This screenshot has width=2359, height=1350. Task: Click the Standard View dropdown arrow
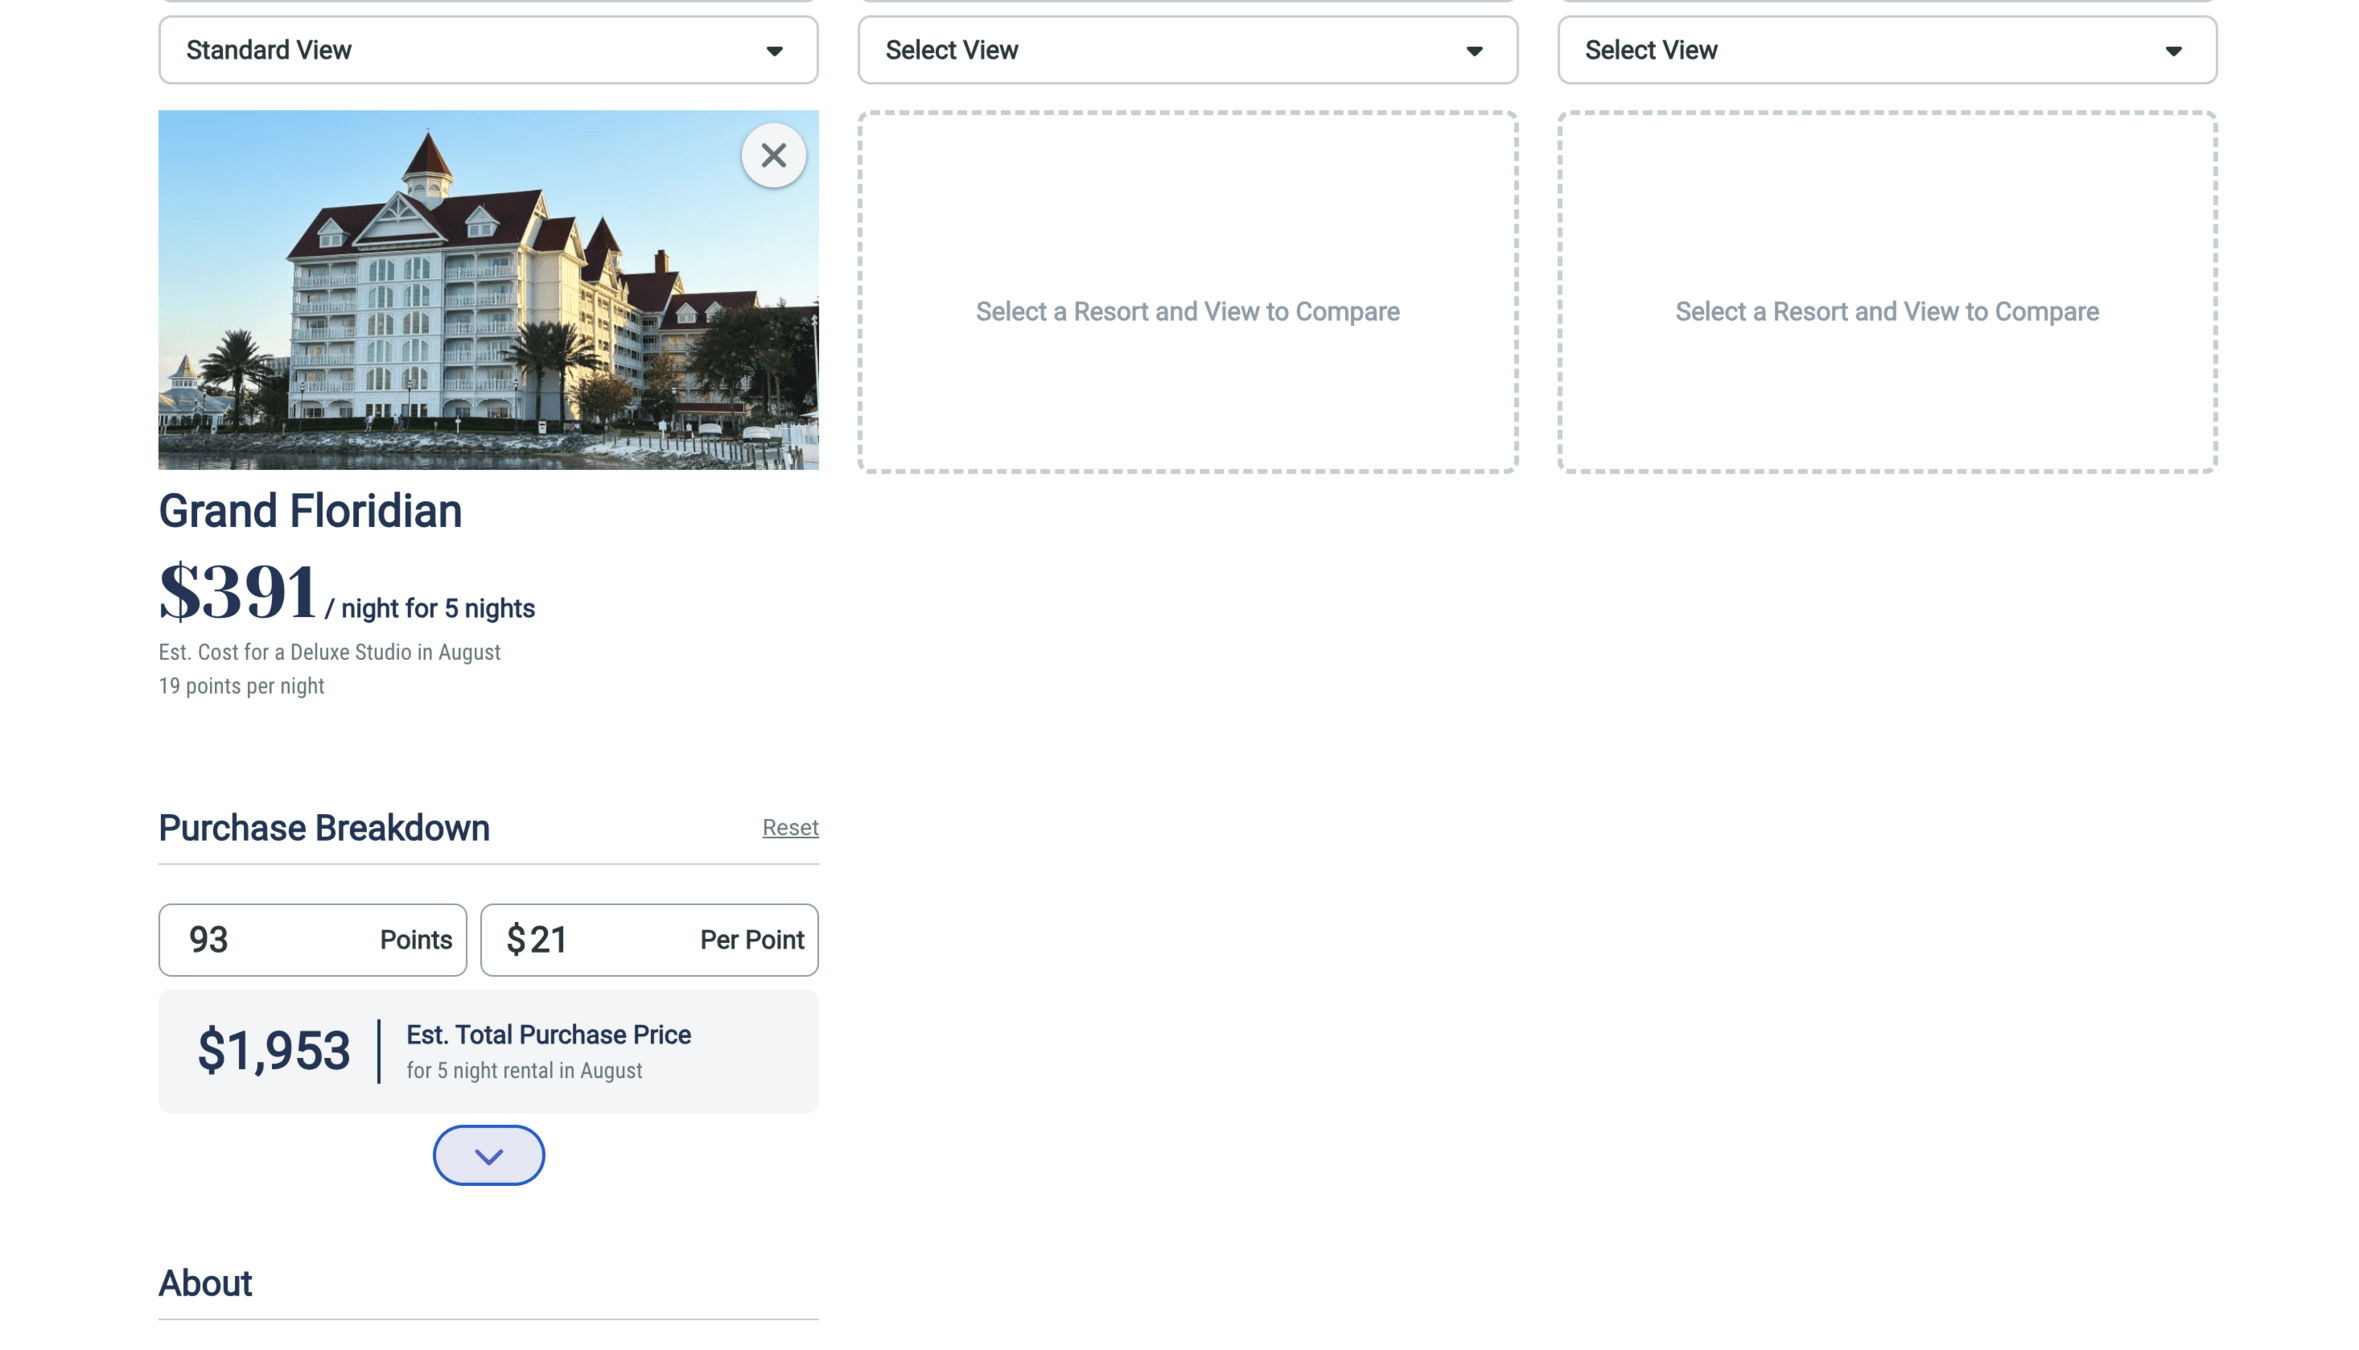(x=774, y=51)
